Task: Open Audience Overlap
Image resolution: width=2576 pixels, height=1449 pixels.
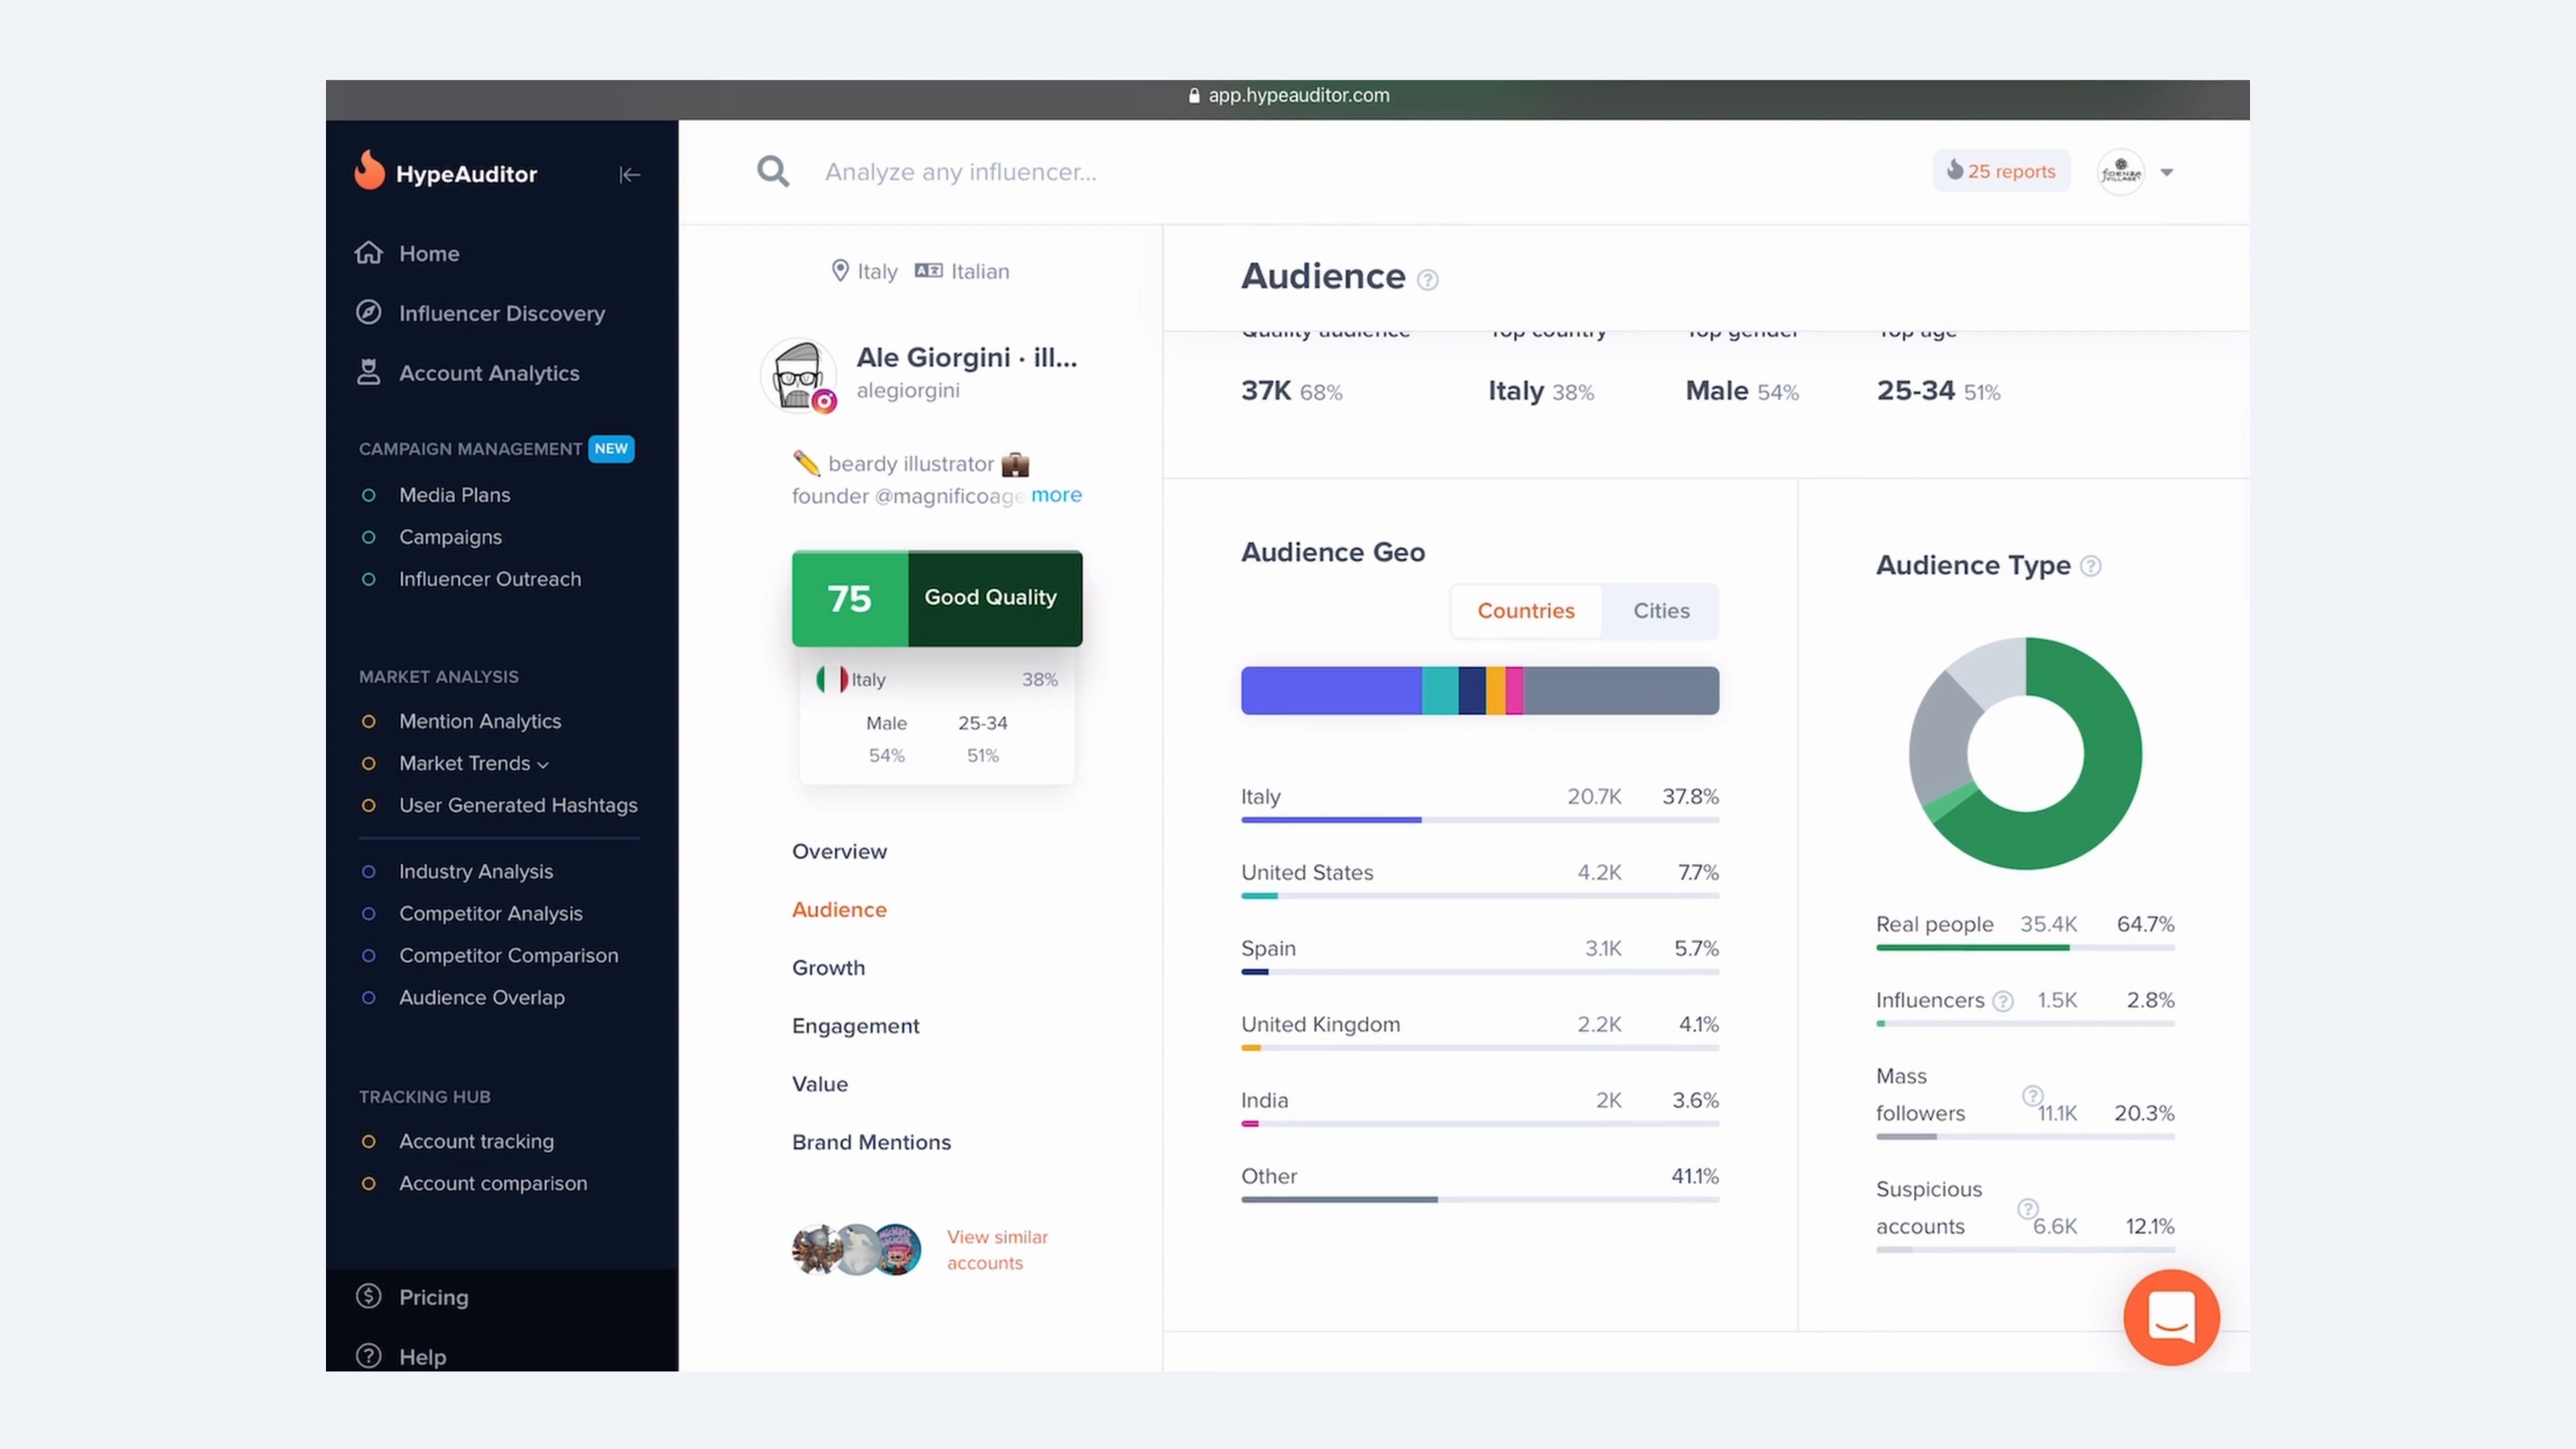Action: click(481, 997)
